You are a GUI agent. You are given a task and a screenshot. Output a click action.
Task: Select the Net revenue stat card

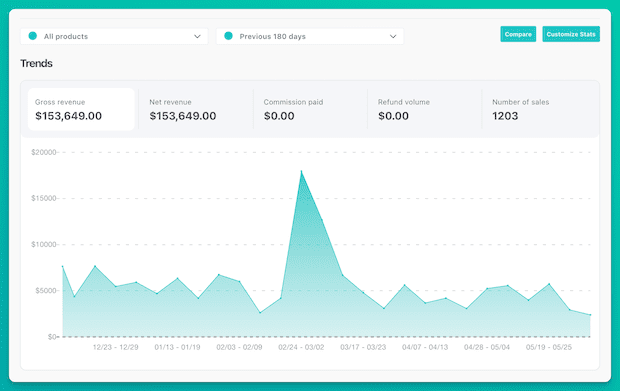(196, 109)
